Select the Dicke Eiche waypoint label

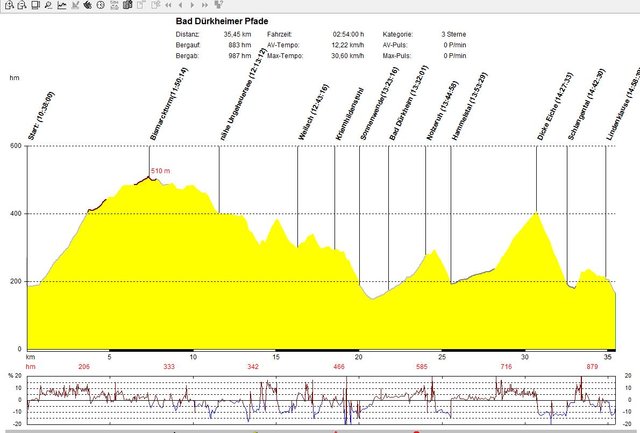[x=555, y=107]
